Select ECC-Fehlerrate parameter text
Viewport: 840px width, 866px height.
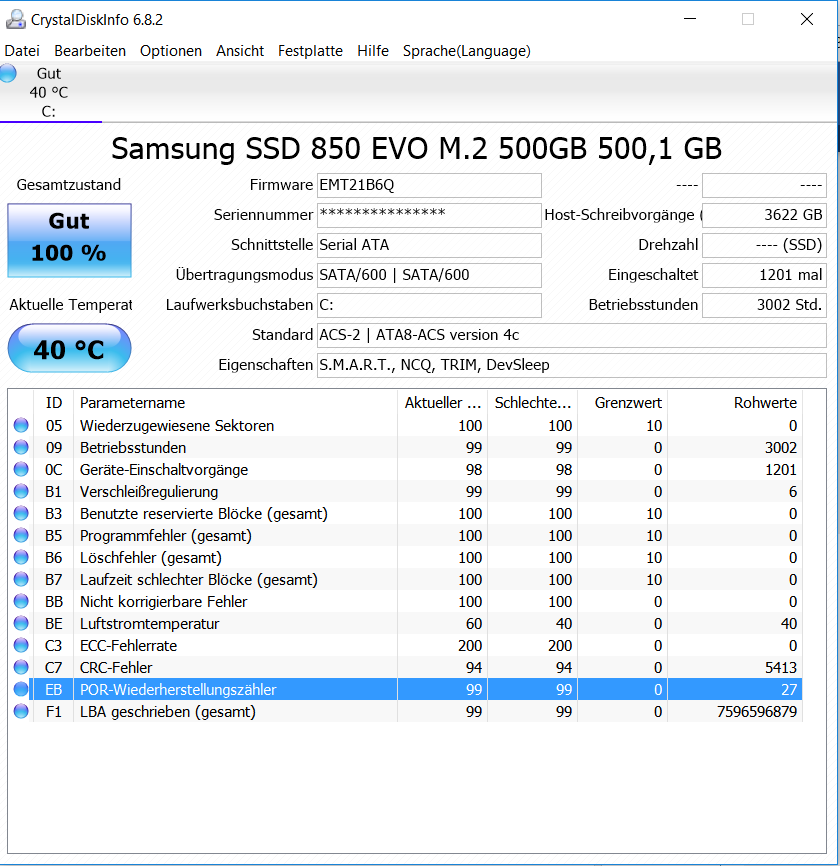pos(129,646)
